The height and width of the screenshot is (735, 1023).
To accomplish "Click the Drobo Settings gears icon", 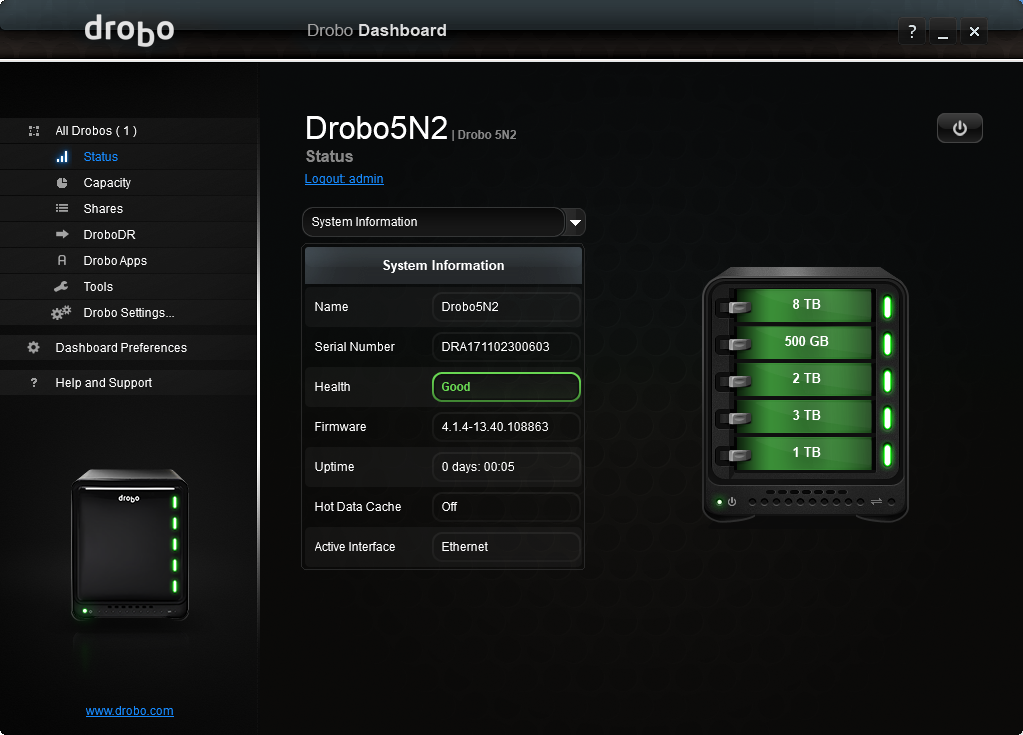I will [61, 313].
